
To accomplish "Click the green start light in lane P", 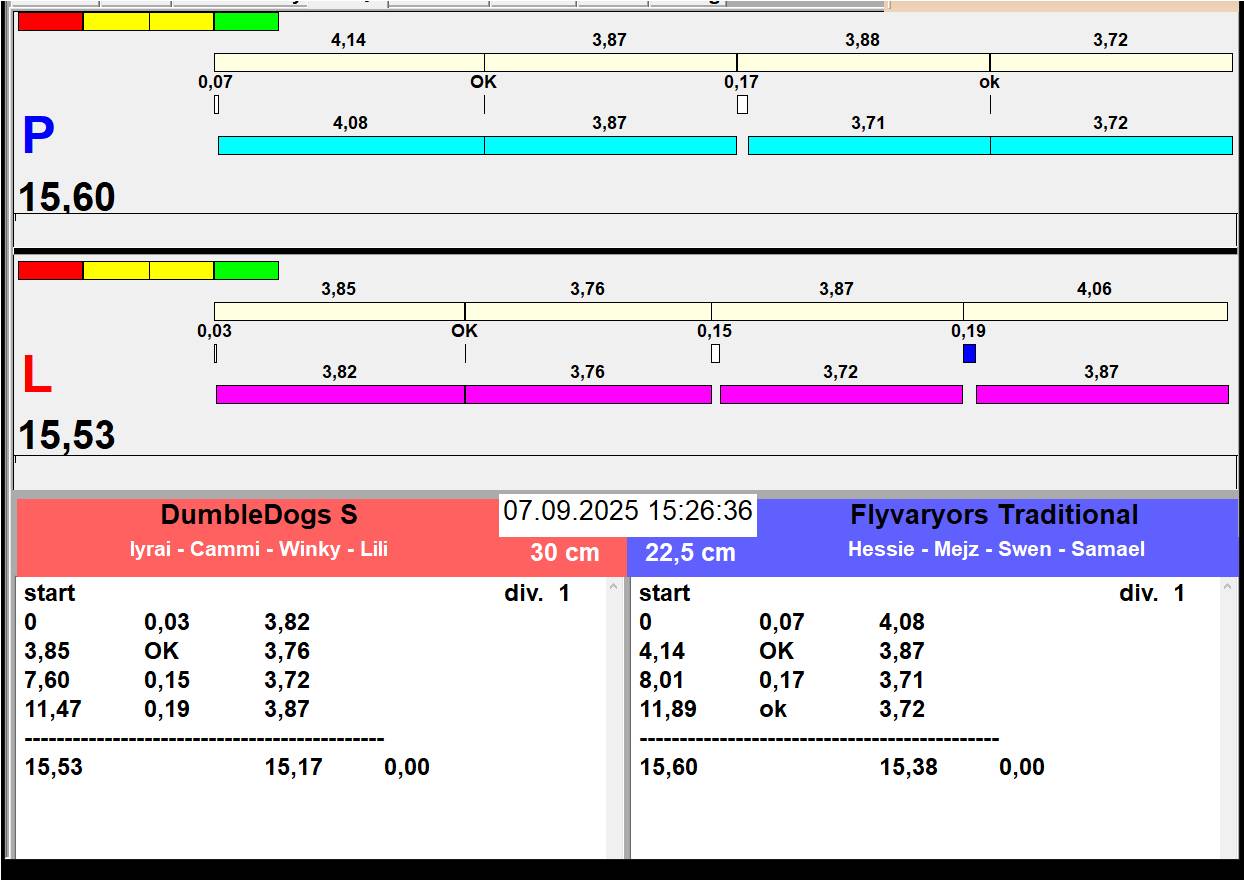I will point(246,21).
